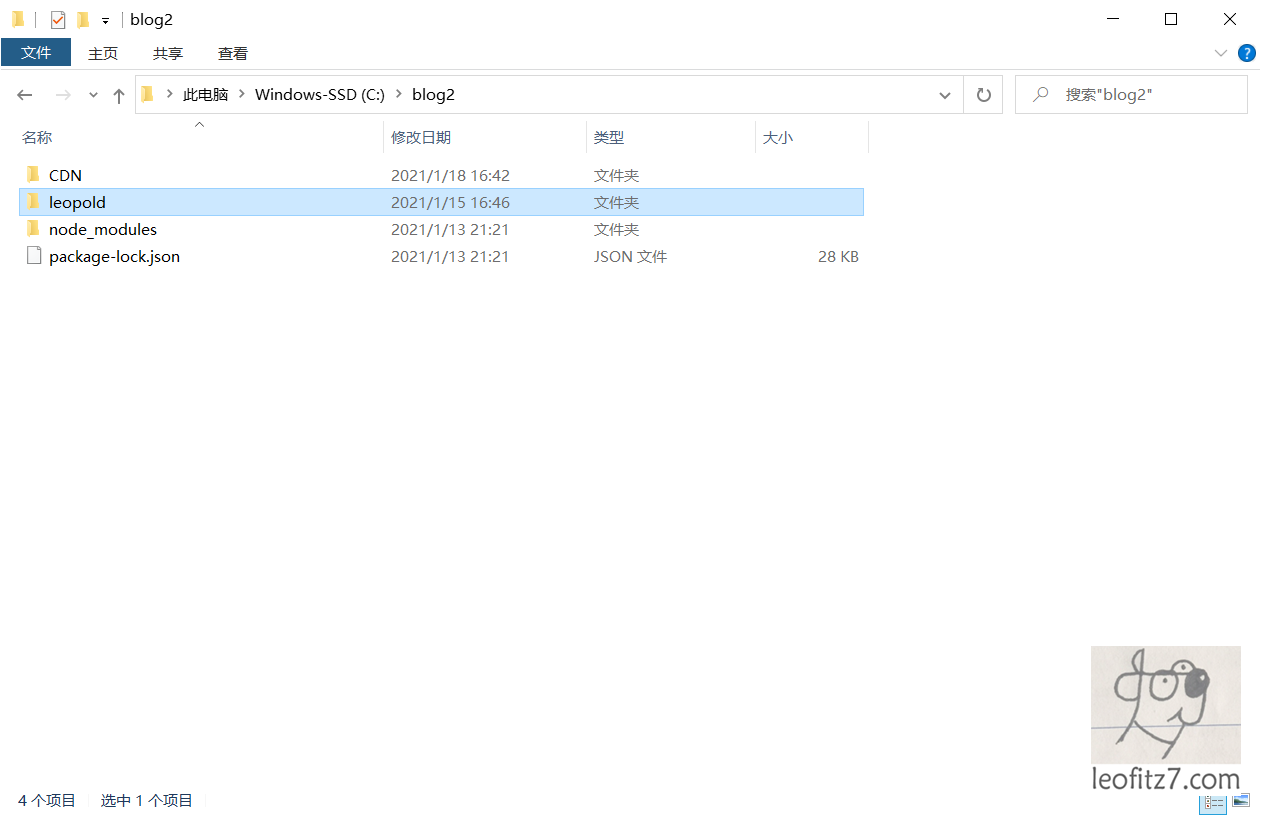Open the recent locations dropdown arrow
The width and height of the screenshot is (1261, 816).
tap(93, 95)
